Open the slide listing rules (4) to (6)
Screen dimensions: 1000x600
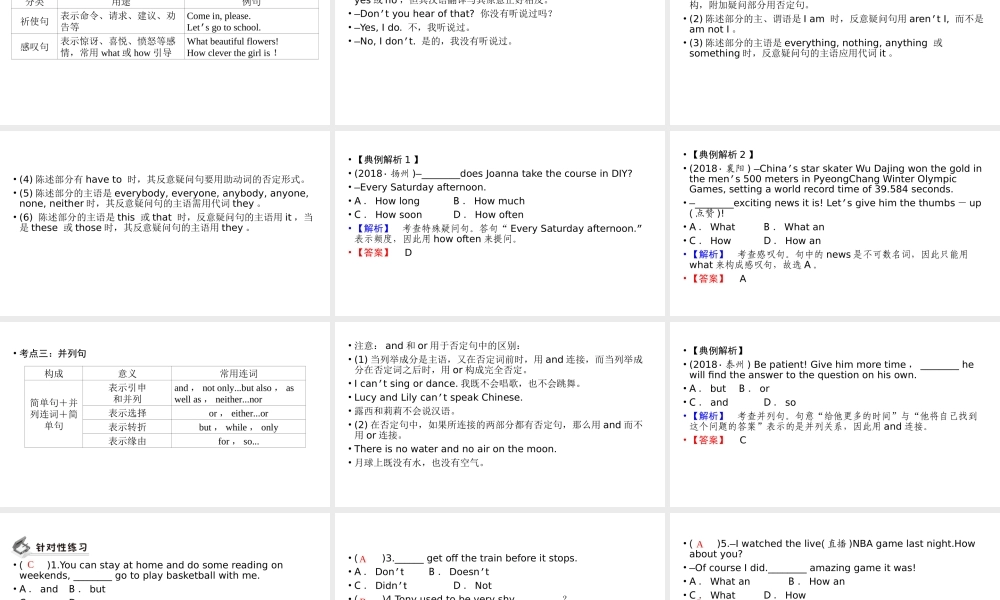(x=165, y=223)
